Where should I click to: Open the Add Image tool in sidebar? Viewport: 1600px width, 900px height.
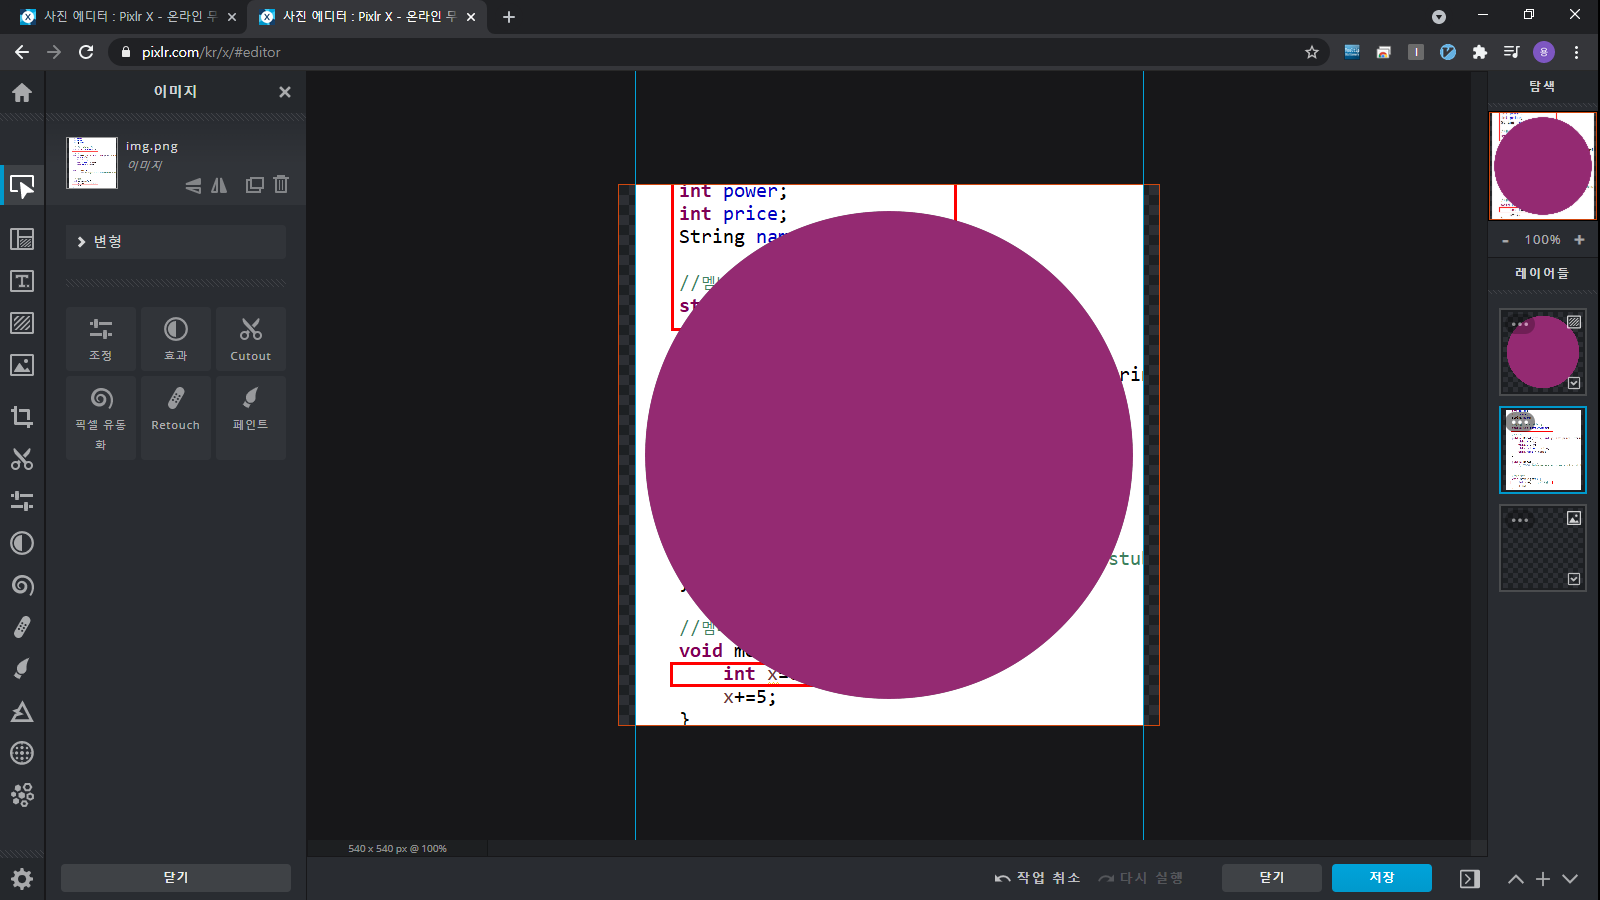coord(22,365)
